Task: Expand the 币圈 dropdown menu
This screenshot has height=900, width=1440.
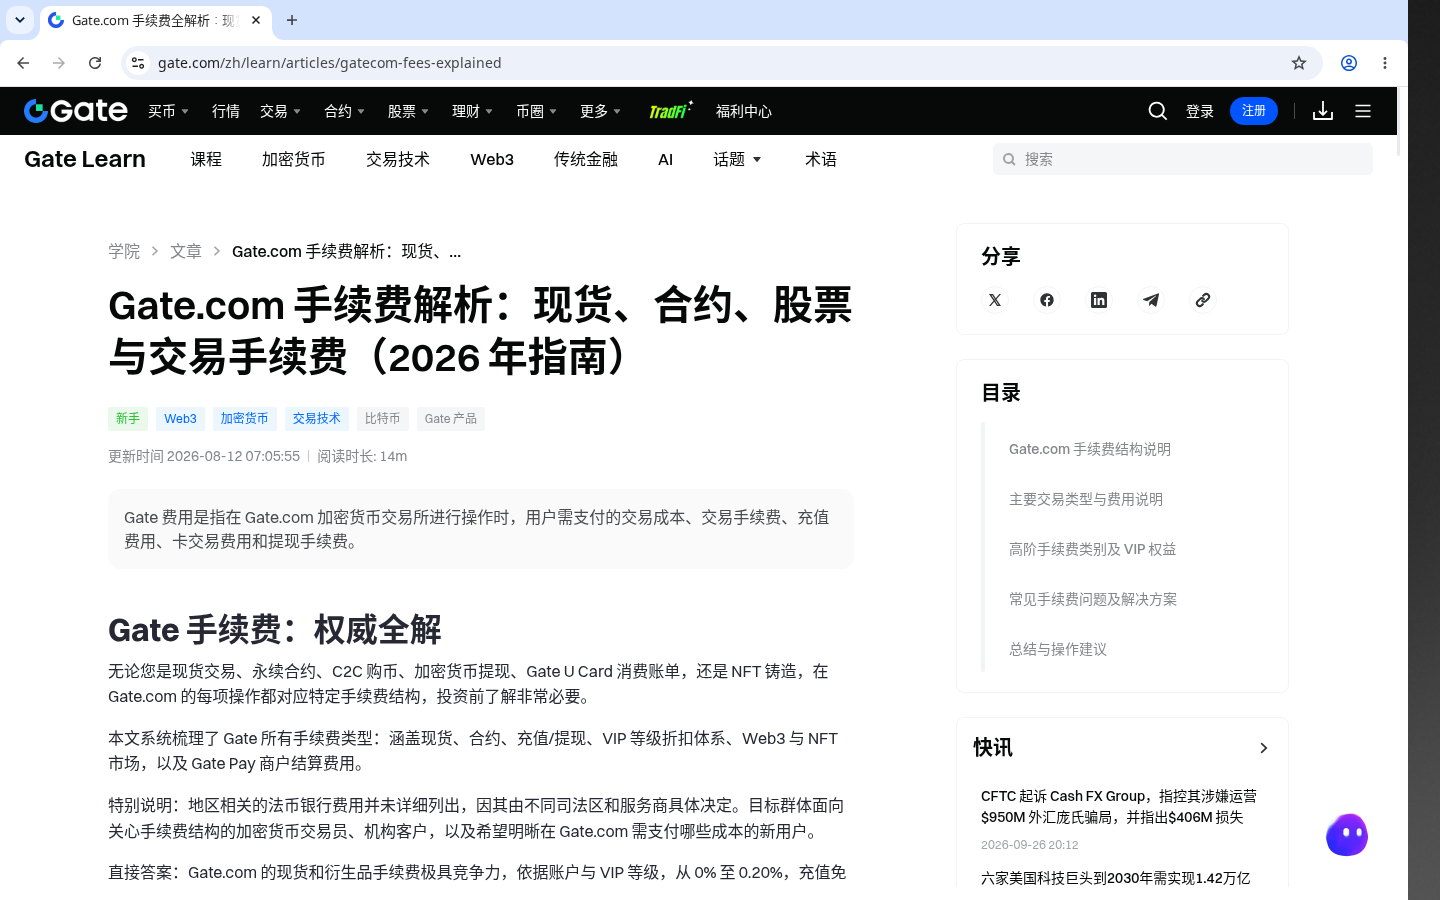Action: 537,111
